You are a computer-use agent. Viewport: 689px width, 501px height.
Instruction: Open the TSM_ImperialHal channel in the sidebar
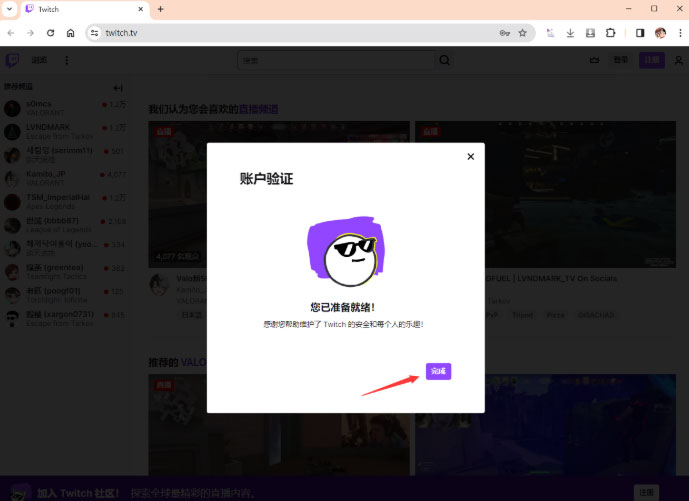coord(65,201)
